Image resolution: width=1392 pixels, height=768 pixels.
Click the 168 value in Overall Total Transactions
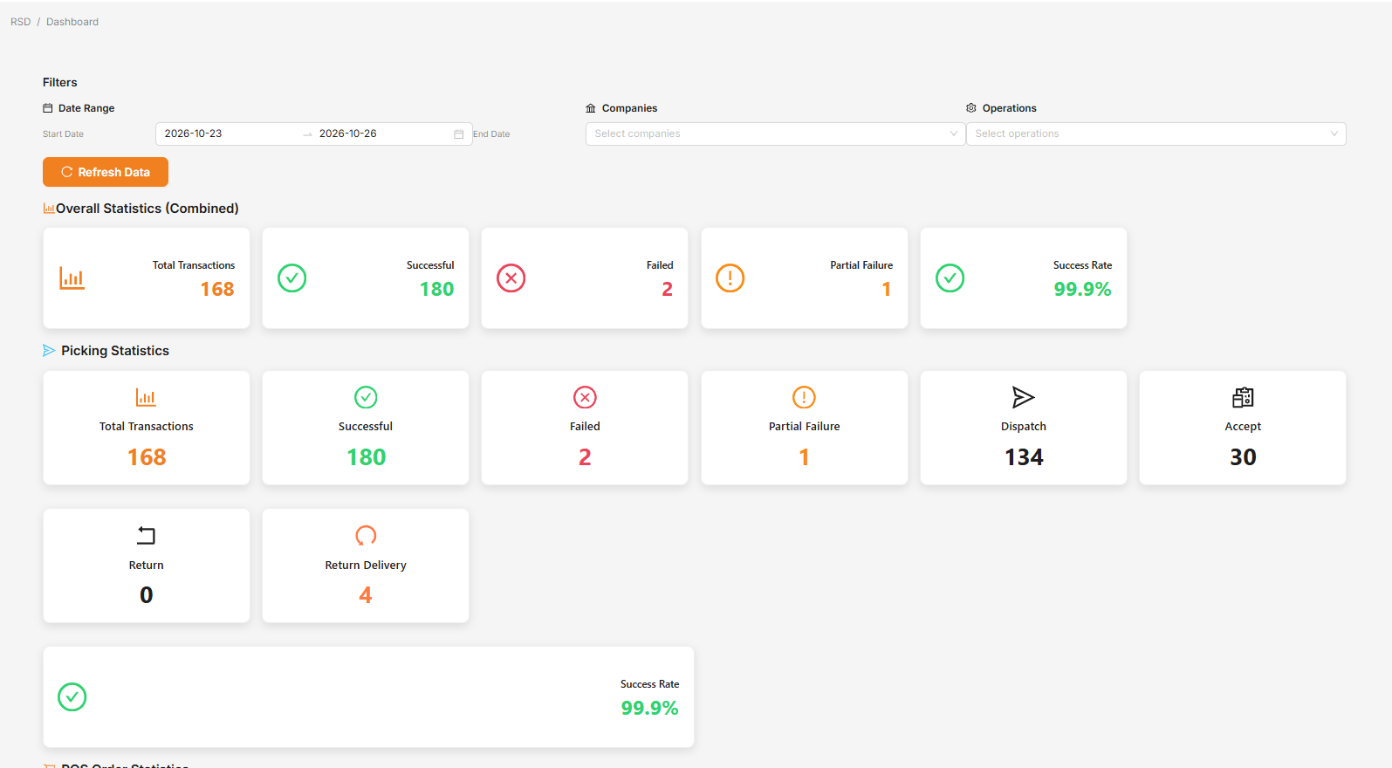tap(217, 289)
